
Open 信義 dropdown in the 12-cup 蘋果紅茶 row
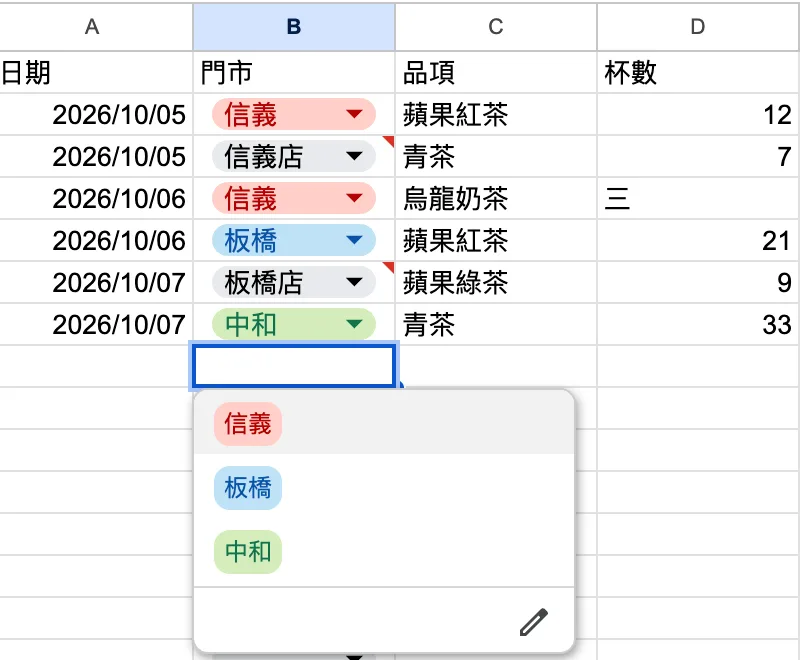coord(354,114)
